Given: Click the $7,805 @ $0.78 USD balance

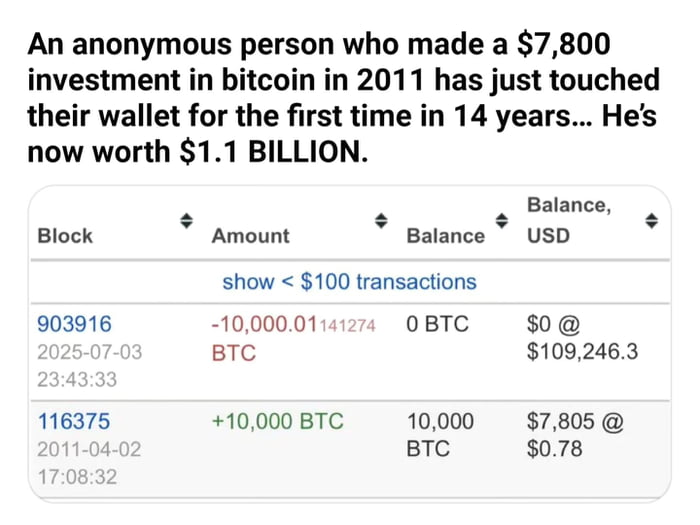Looking at the screenshot, I should point(574,435).
